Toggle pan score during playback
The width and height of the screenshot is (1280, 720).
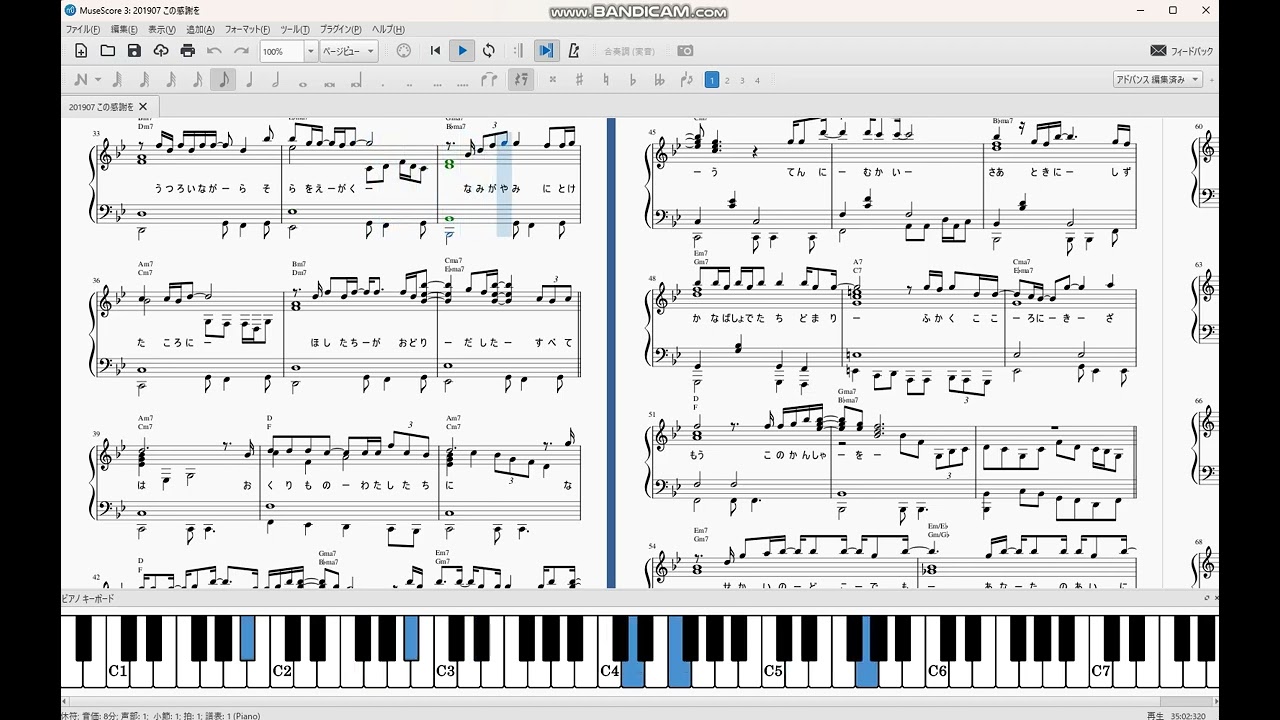pyautogui.click(x=546, y=51)
